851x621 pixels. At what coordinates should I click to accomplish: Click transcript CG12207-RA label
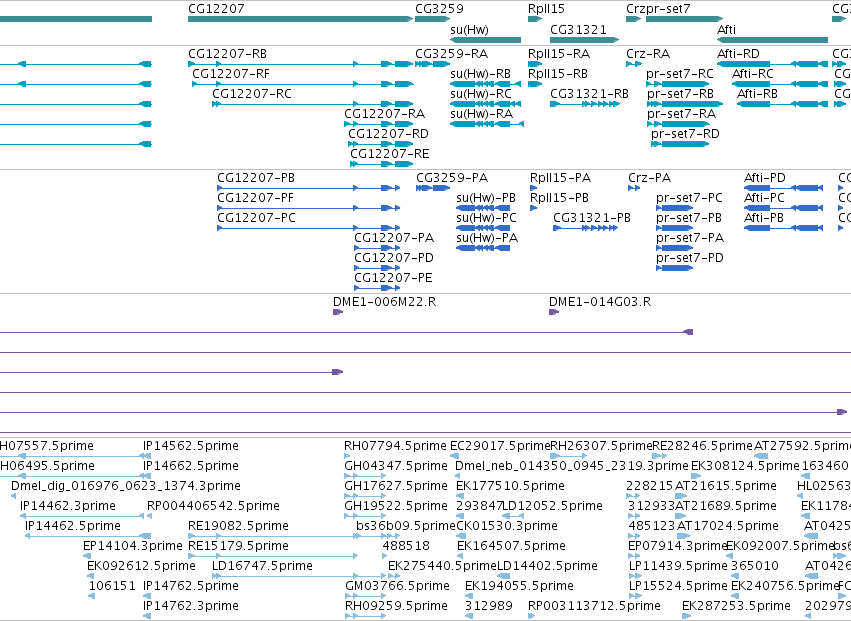pyautogui.click(x=384, y=114)
